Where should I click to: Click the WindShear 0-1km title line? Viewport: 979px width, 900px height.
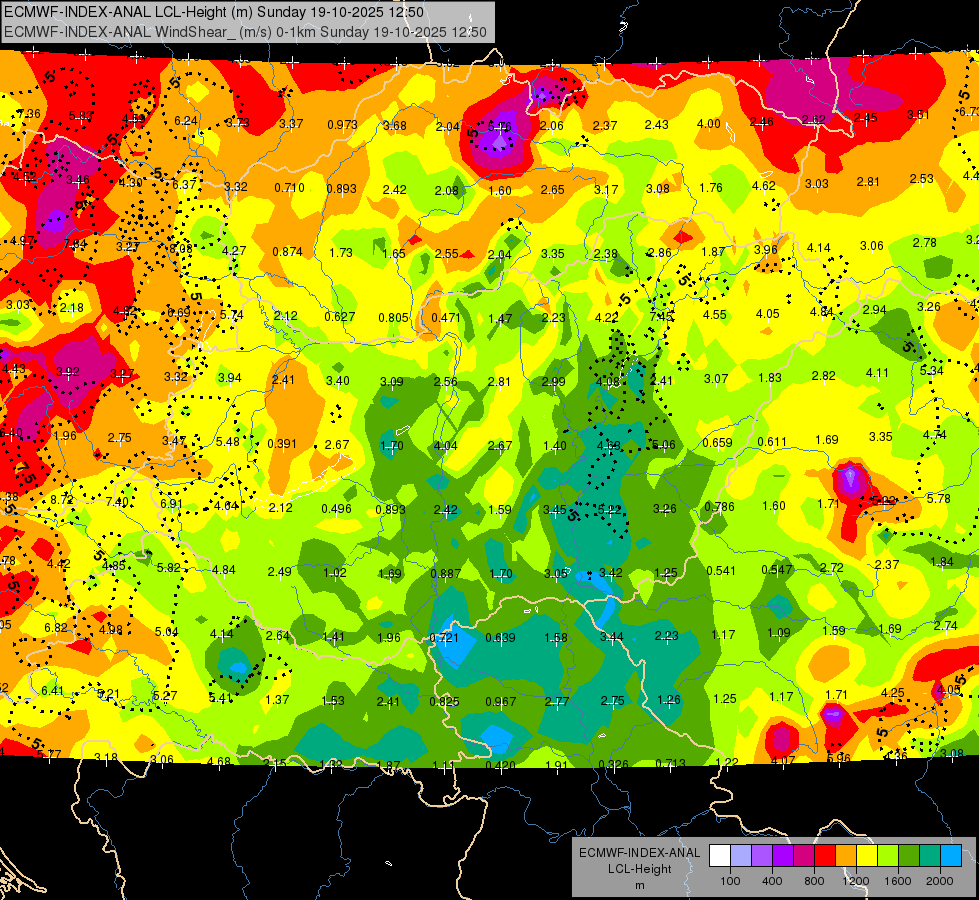click(x=245, y=32)
